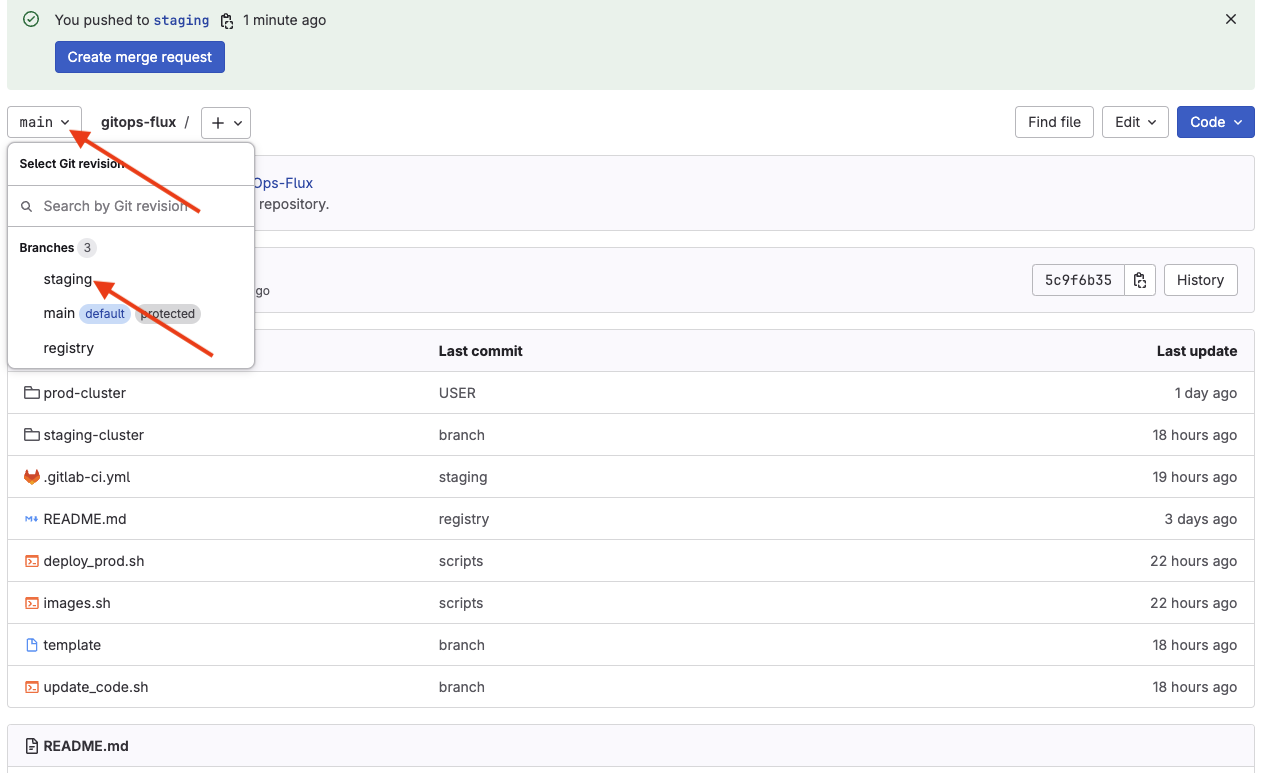
Task: Click the file icon in README.md panel header
Action: [32, 746]
